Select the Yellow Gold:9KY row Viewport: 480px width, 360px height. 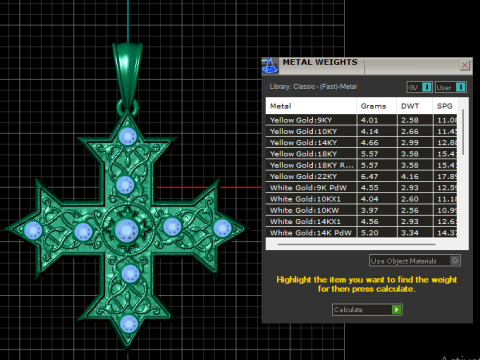[x=361, y=120]
